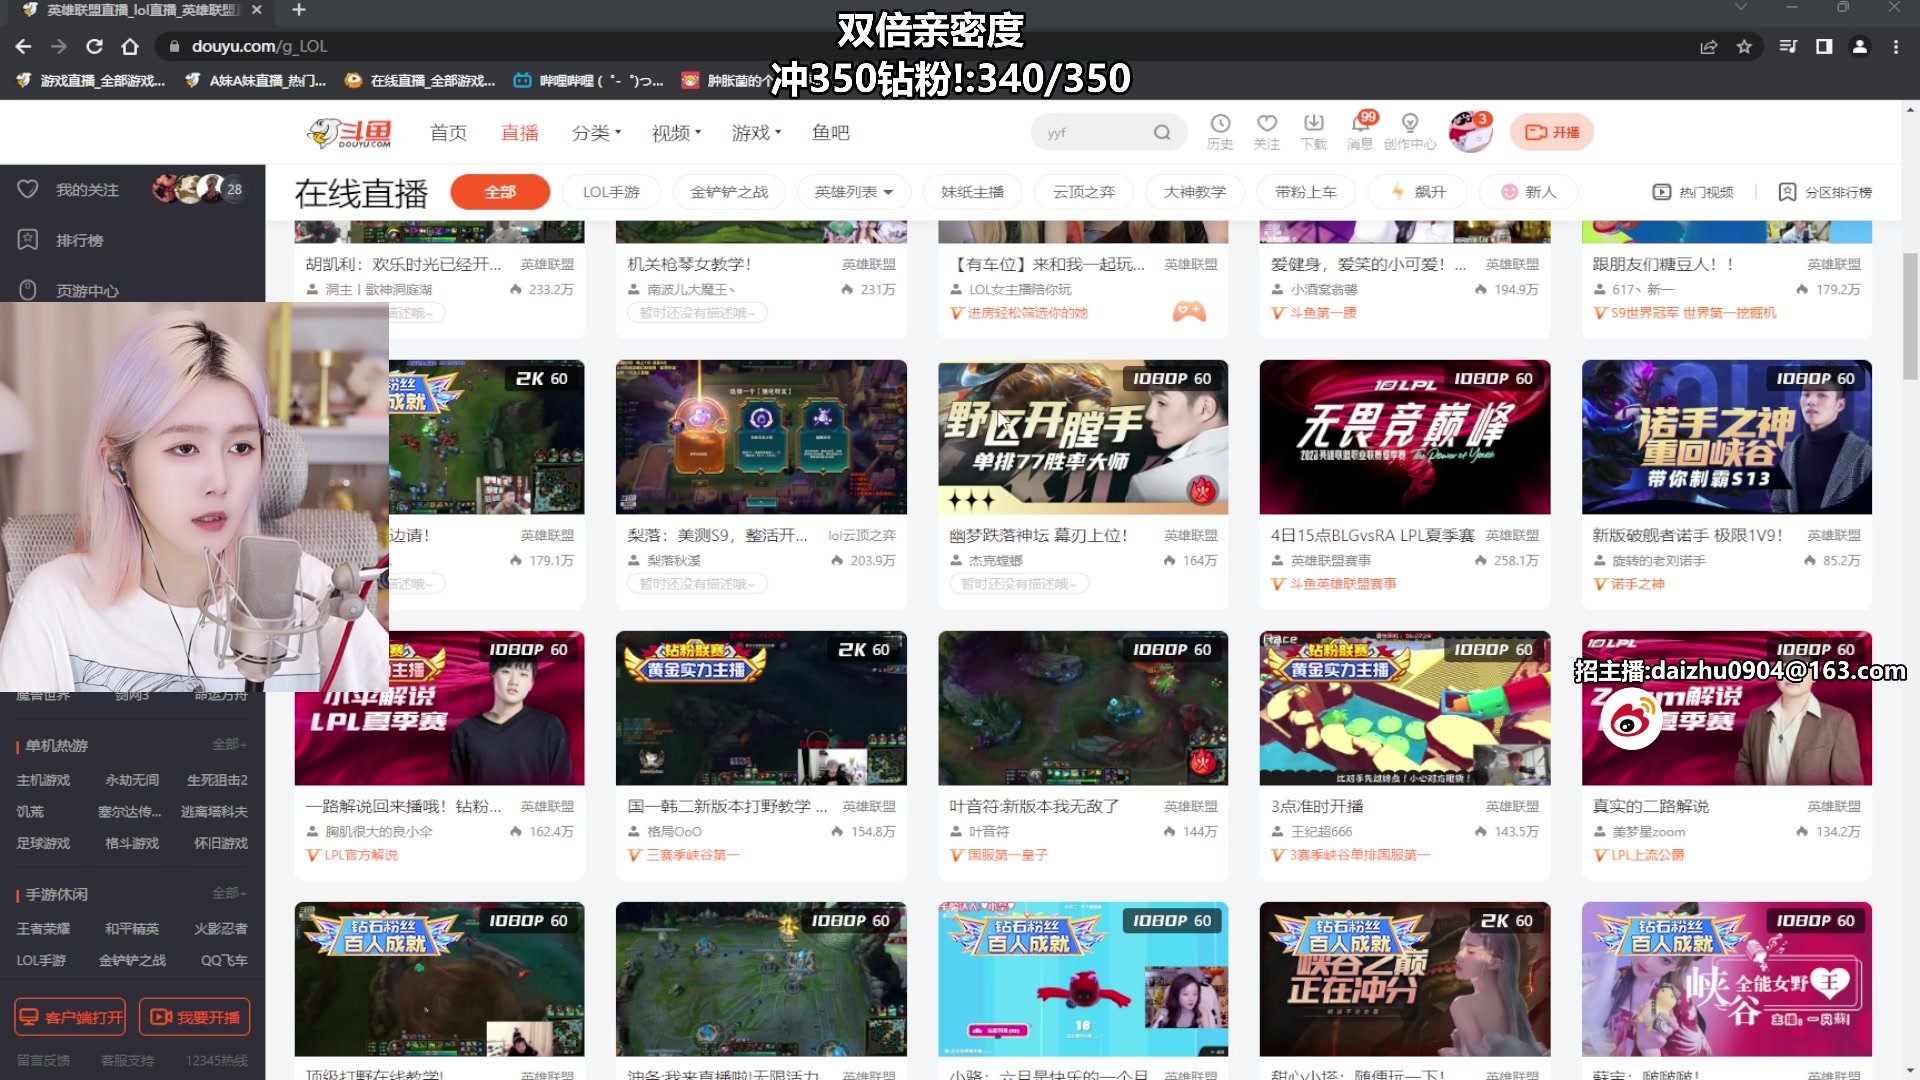
Task: Expand 视频 video dropdown
Action: pyautogui.click(x=676, y=133)
